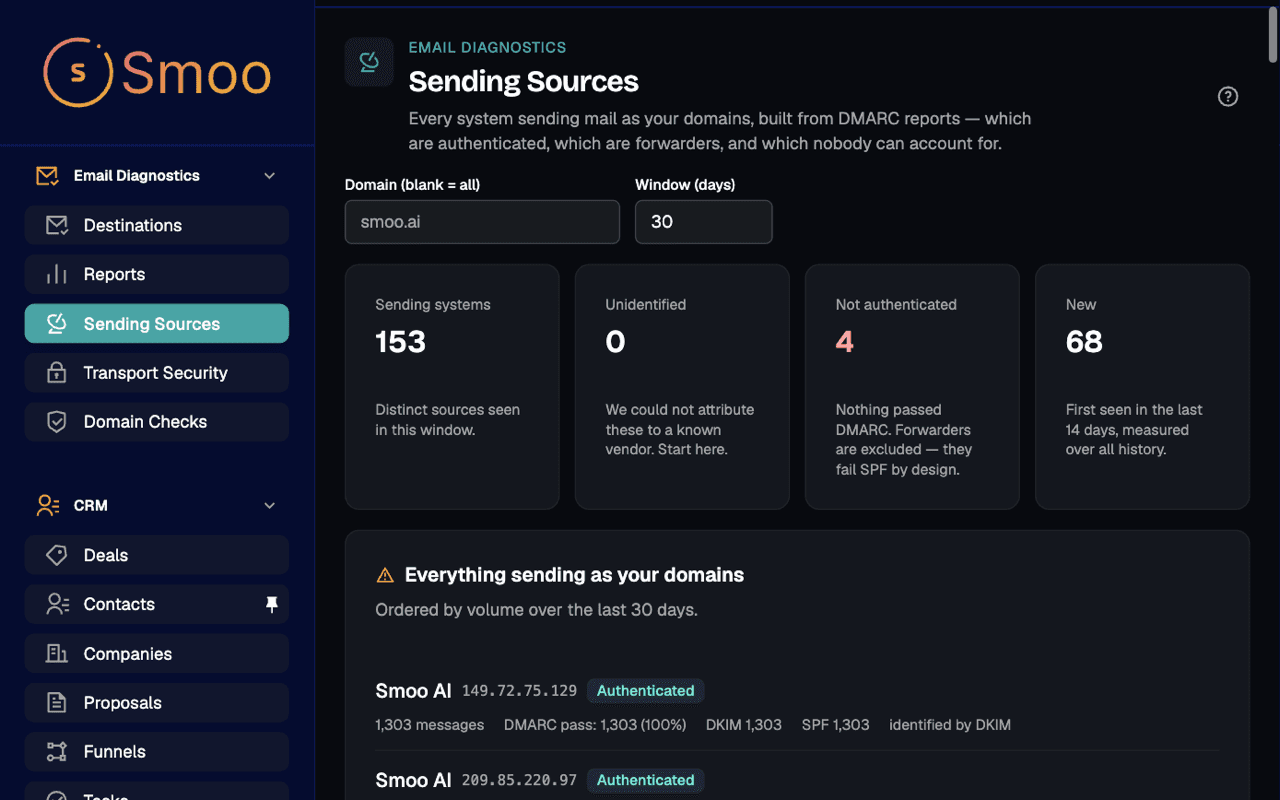Open the Reports page
1280x800 pixels.
click(x=157, y=274)
